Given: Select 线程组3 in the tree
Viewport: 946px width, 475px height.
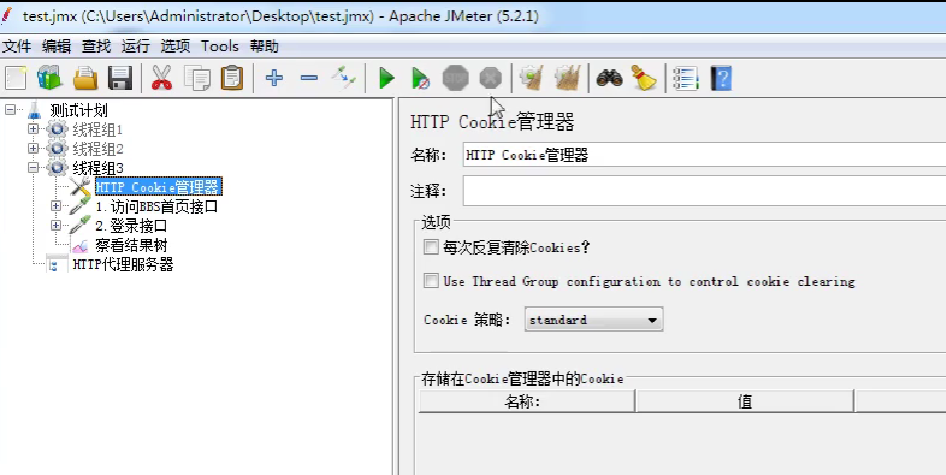Looking at the screenshot, I should (x=98, y=168).
